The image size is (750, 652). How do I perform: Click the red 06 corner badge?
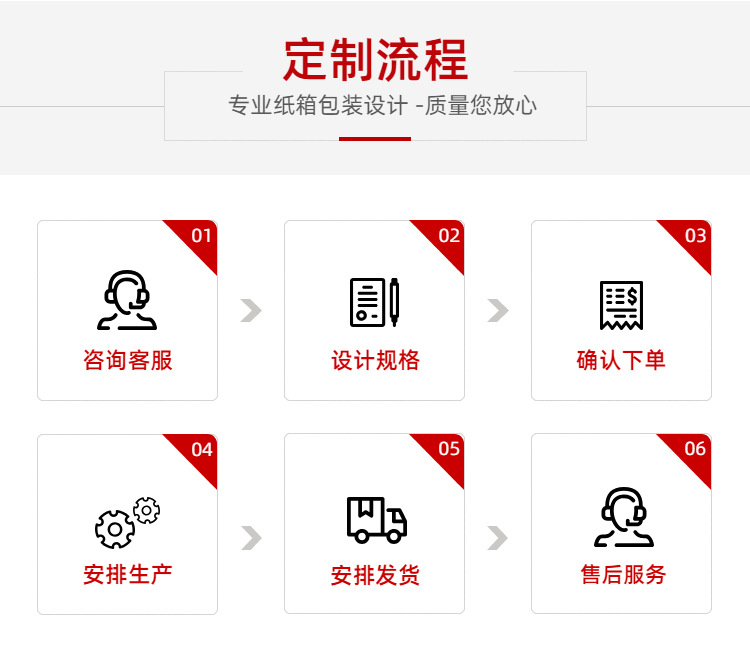[692, 453]
